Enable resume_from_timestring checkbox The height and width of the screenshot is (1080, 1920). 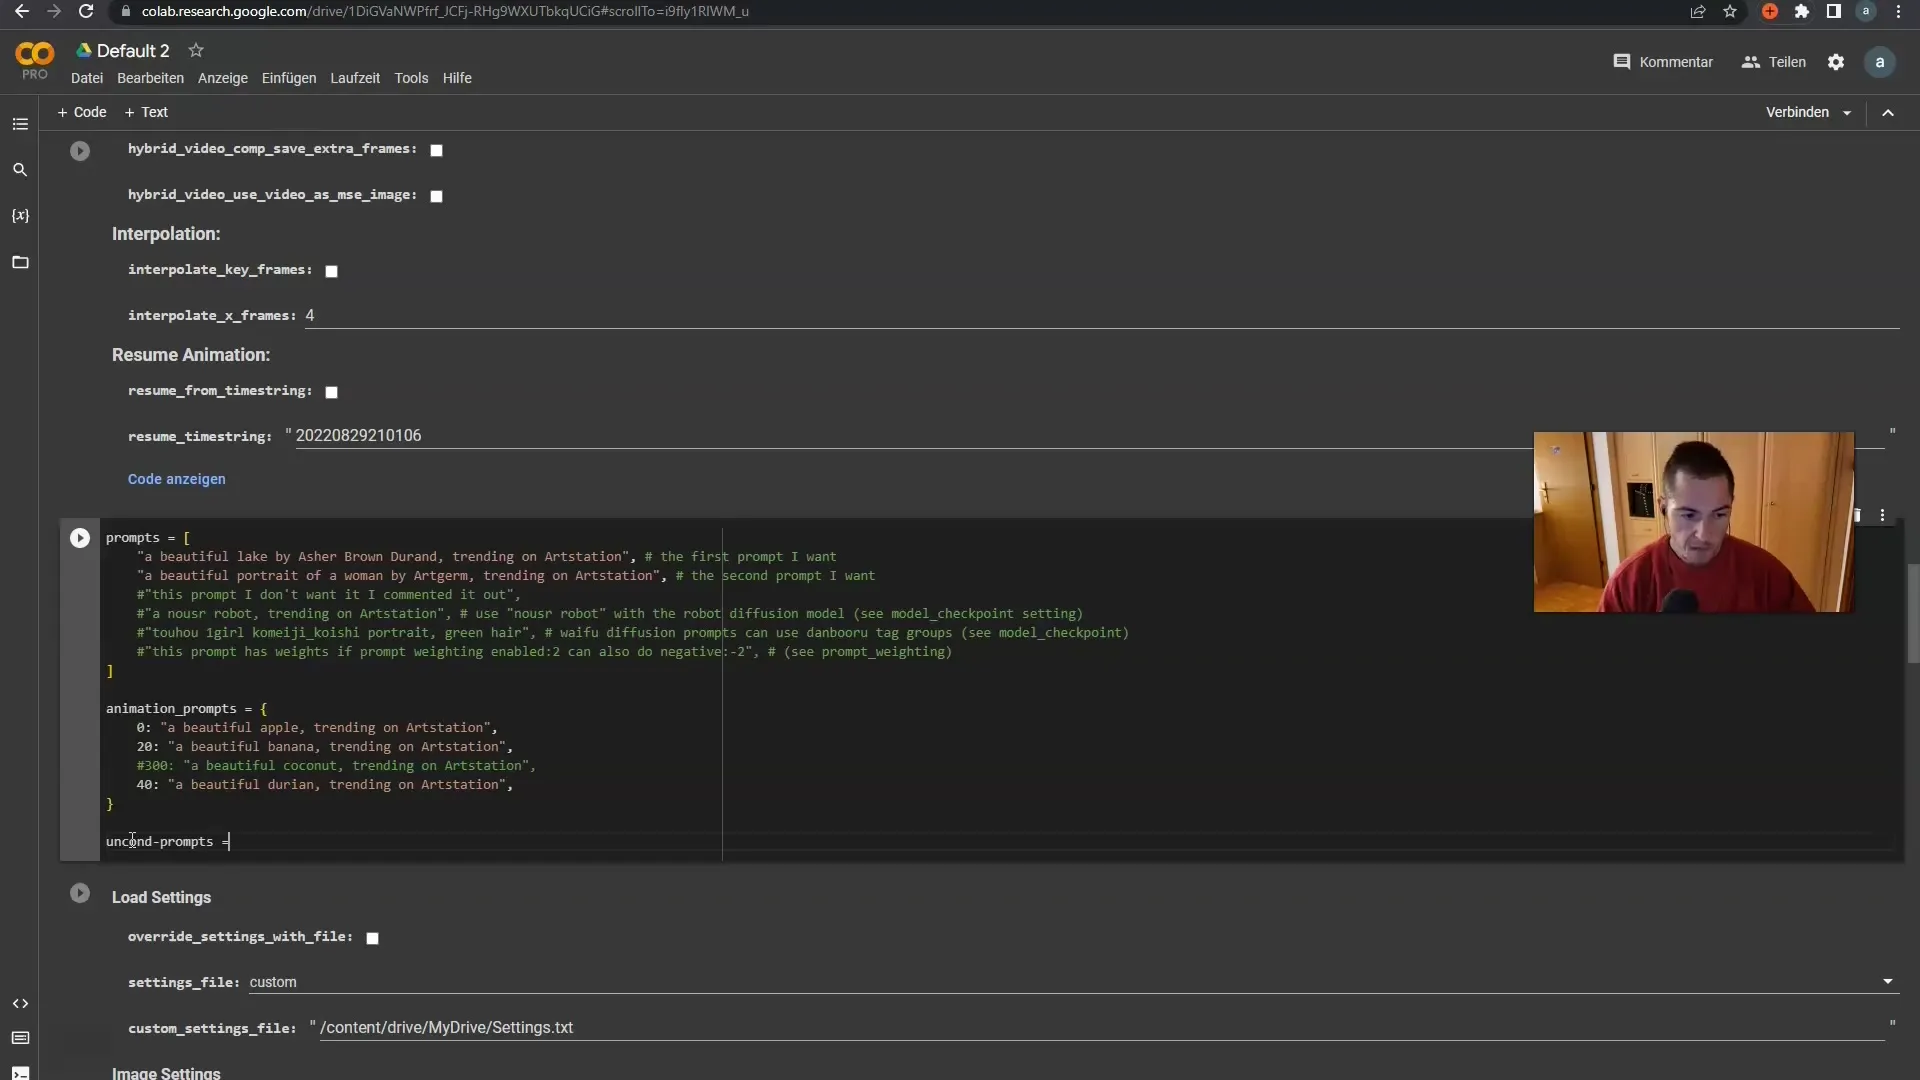point(332,392)
